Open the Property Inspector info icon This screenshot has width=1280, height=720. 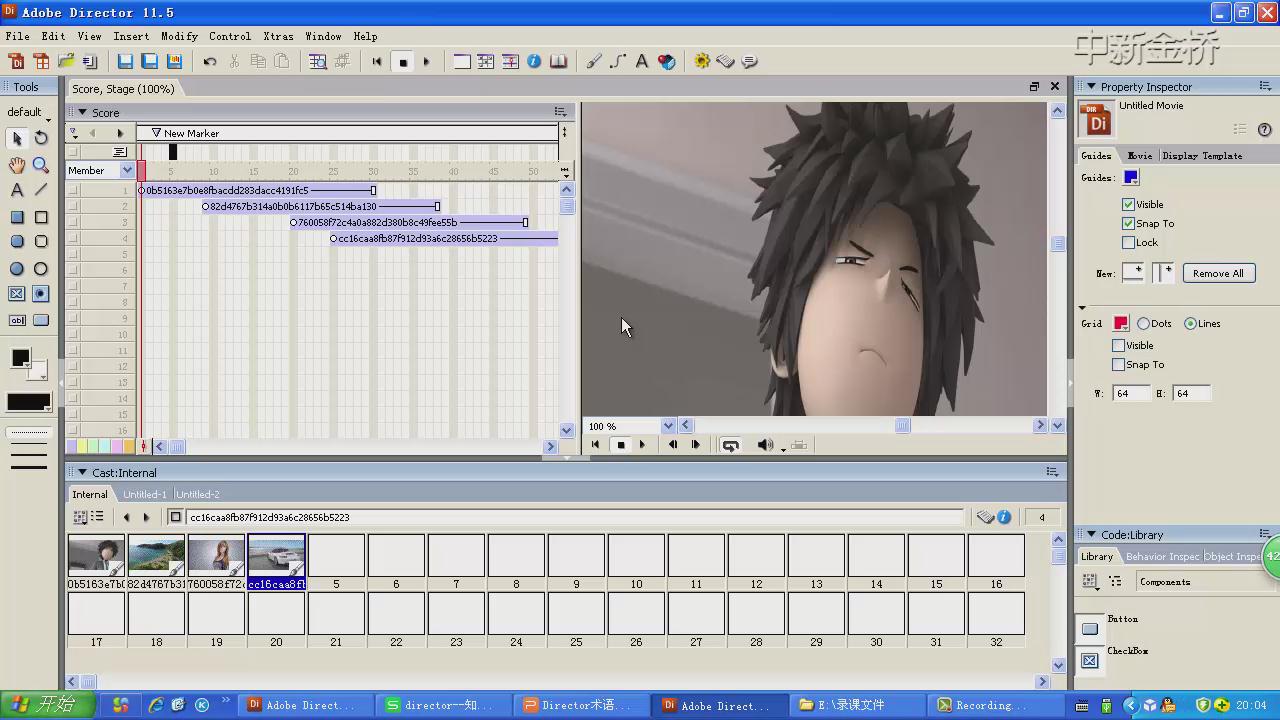coord(534,61)
